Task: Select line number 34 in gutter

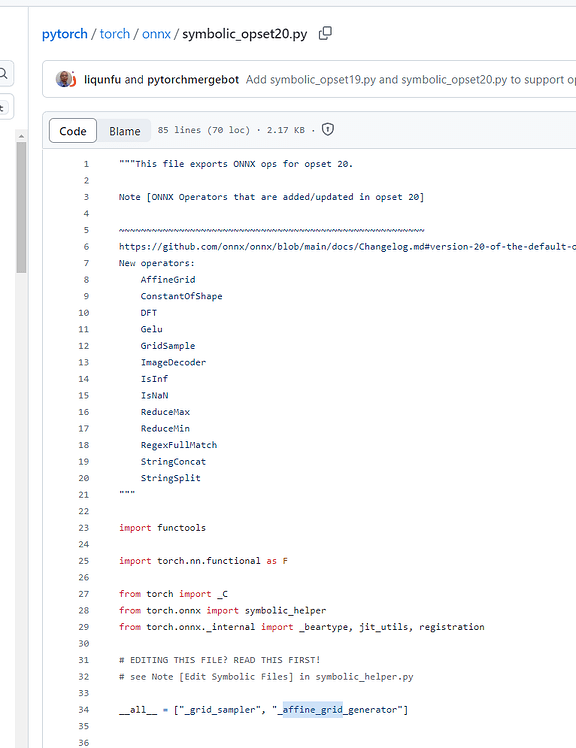Action: pyautogui.click(x=84, y=709)
